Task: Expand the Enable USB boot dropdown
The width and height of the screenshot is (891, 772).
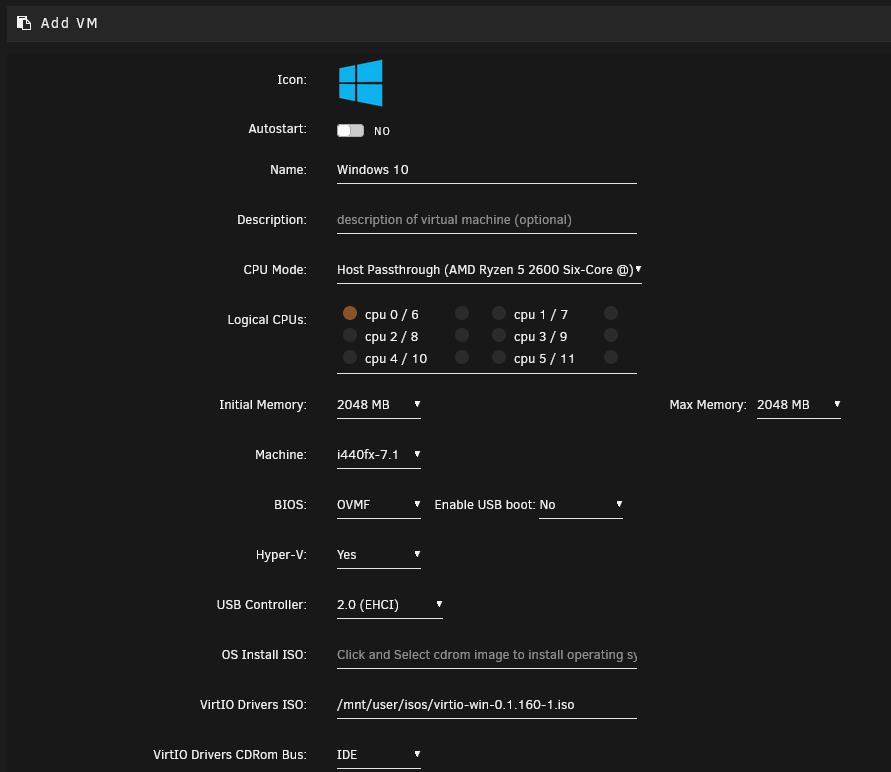Action: click(x=581, y=505)
